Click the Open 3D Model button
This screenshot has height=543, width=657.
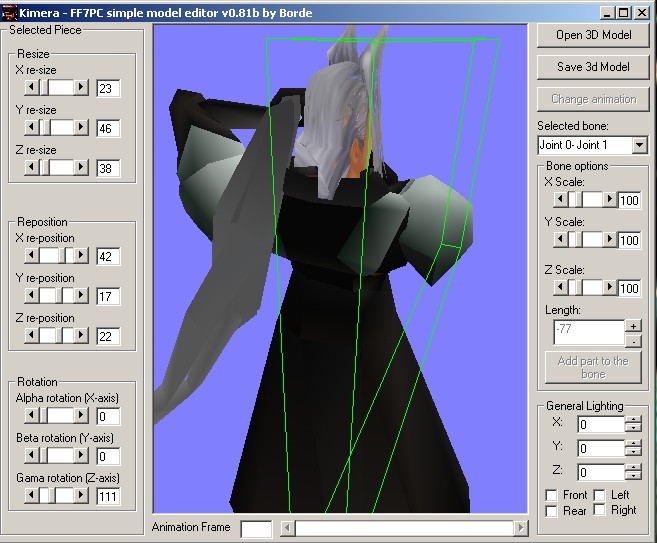click(593, 35)
